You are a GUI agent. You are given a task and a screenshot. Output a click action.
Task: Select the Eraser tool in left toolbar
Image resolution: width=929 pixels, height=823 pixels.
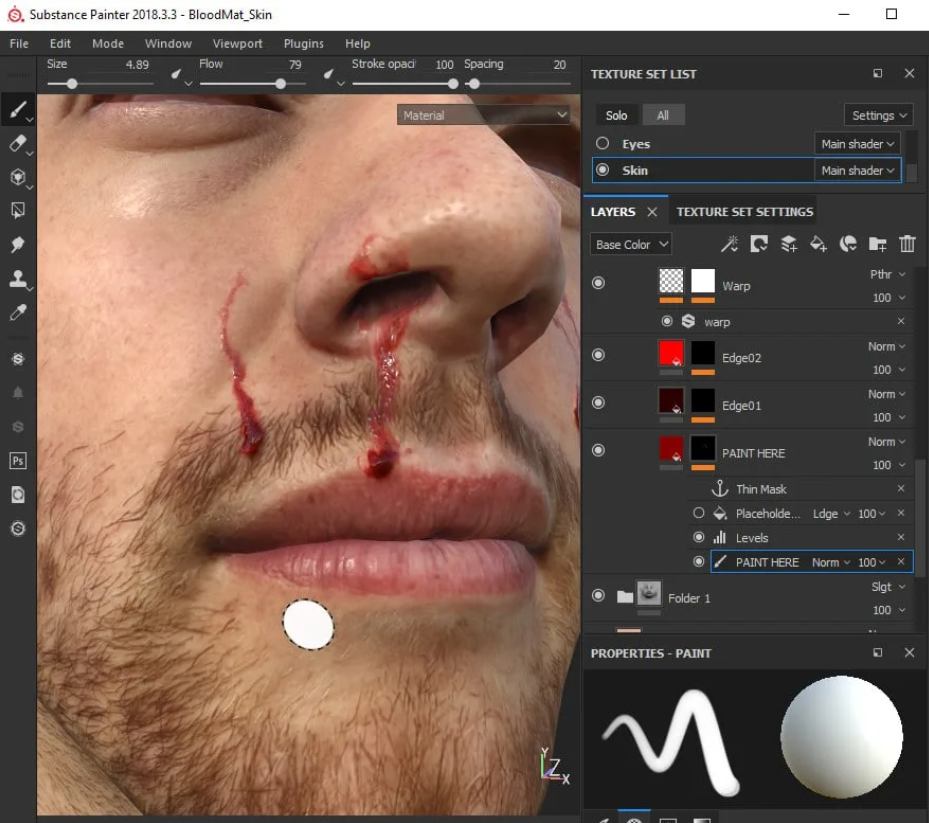tap(18, 143)
